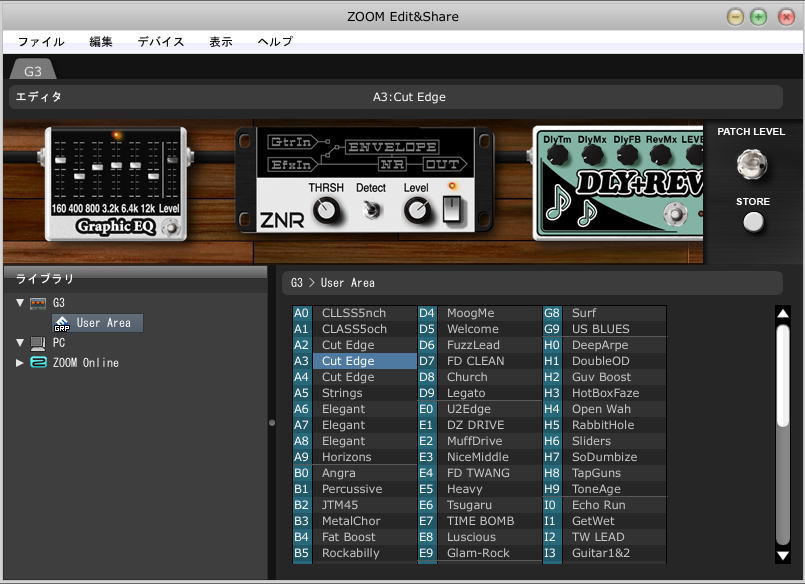Click the DlyMx knob on DLY+REV
This screenshot has width=805, height=584.
point(592,155)
